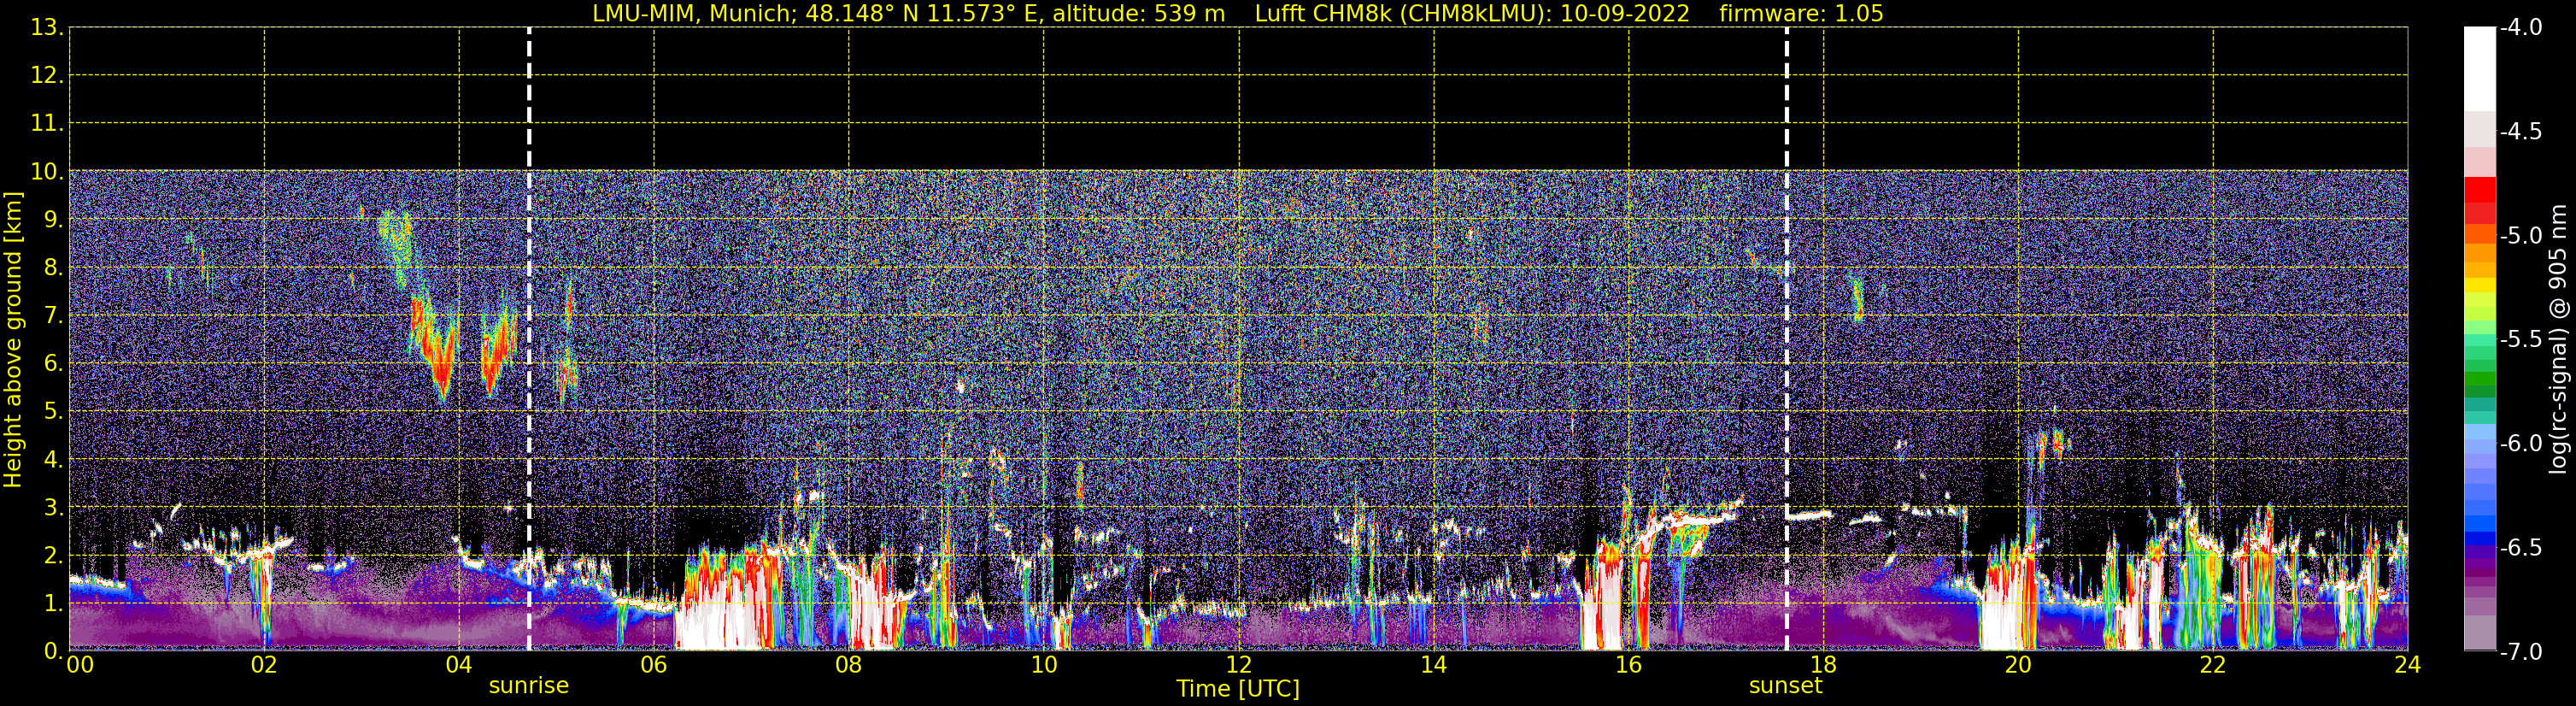Click the plot title text 'LMU-MIM, Munich'
Image resolution: width=2576 pixels, height=706 pixels.
pyautogui.click(x=694, y=14)
